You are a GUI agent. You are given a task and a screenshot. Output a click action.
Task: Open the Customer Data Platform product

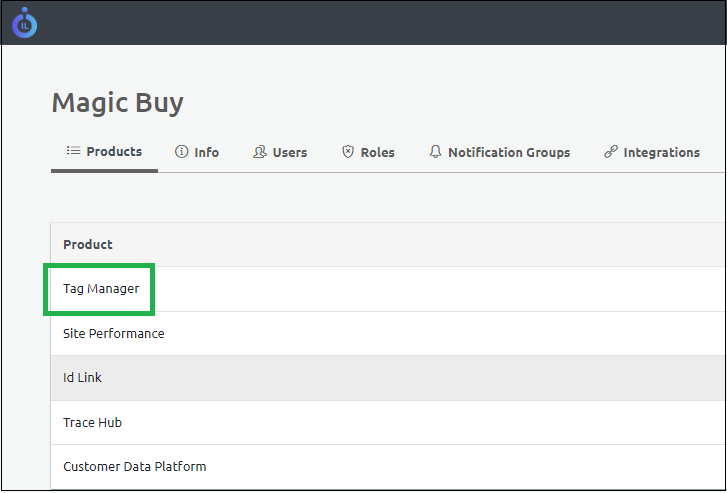[135, 467]
